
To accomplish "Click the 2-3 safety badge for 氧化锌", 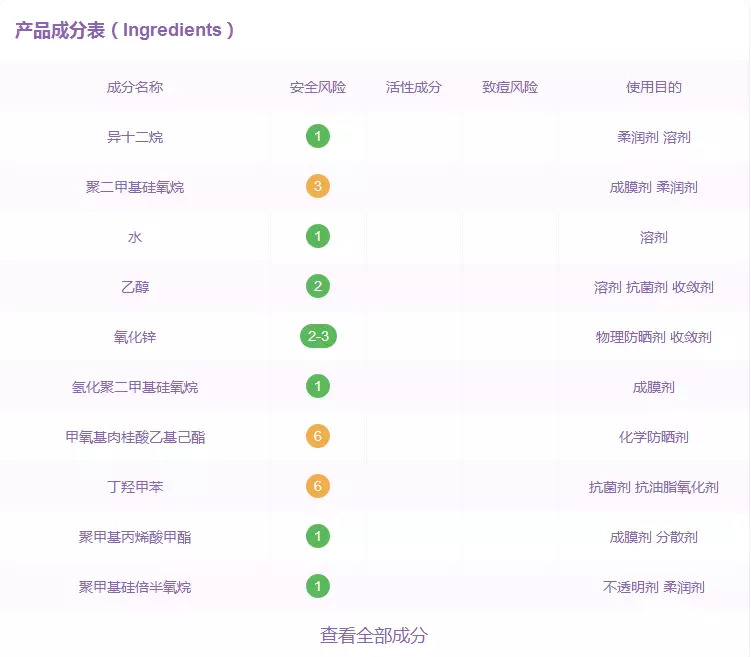I will point(319,336).
